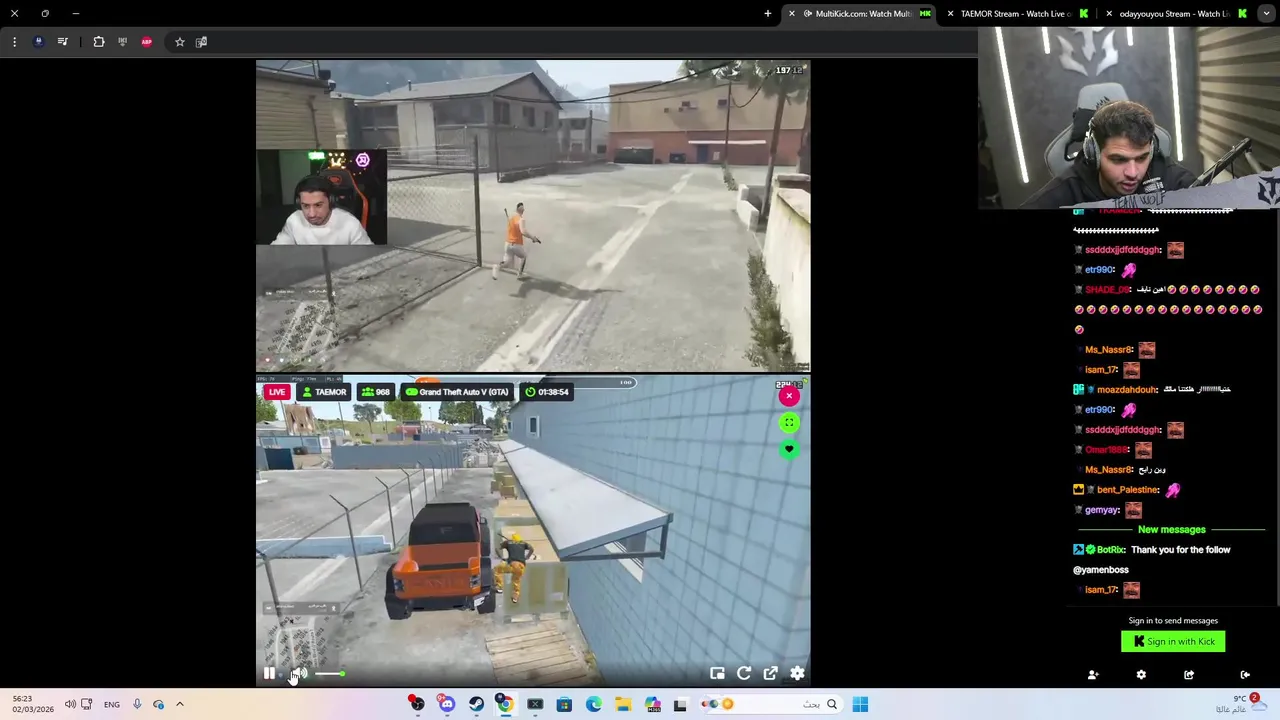Viewport: 1280px width, 720px height.
Task: Bookmark this page star icon
Action: (x=180, y=42)
